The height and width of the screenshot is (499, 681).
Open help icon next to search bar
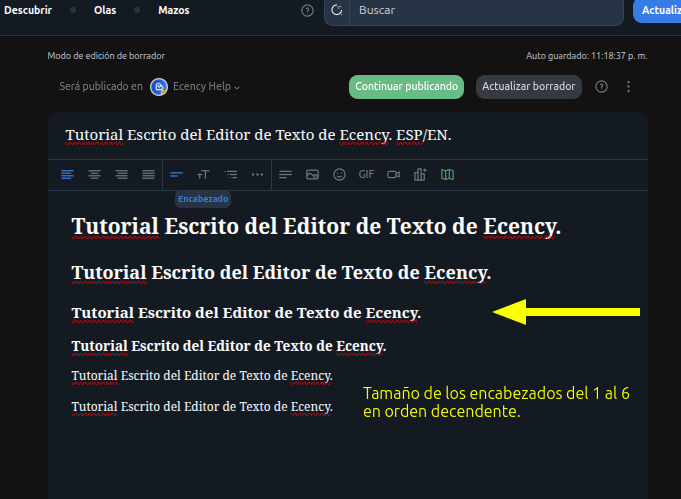click(307, 10)
